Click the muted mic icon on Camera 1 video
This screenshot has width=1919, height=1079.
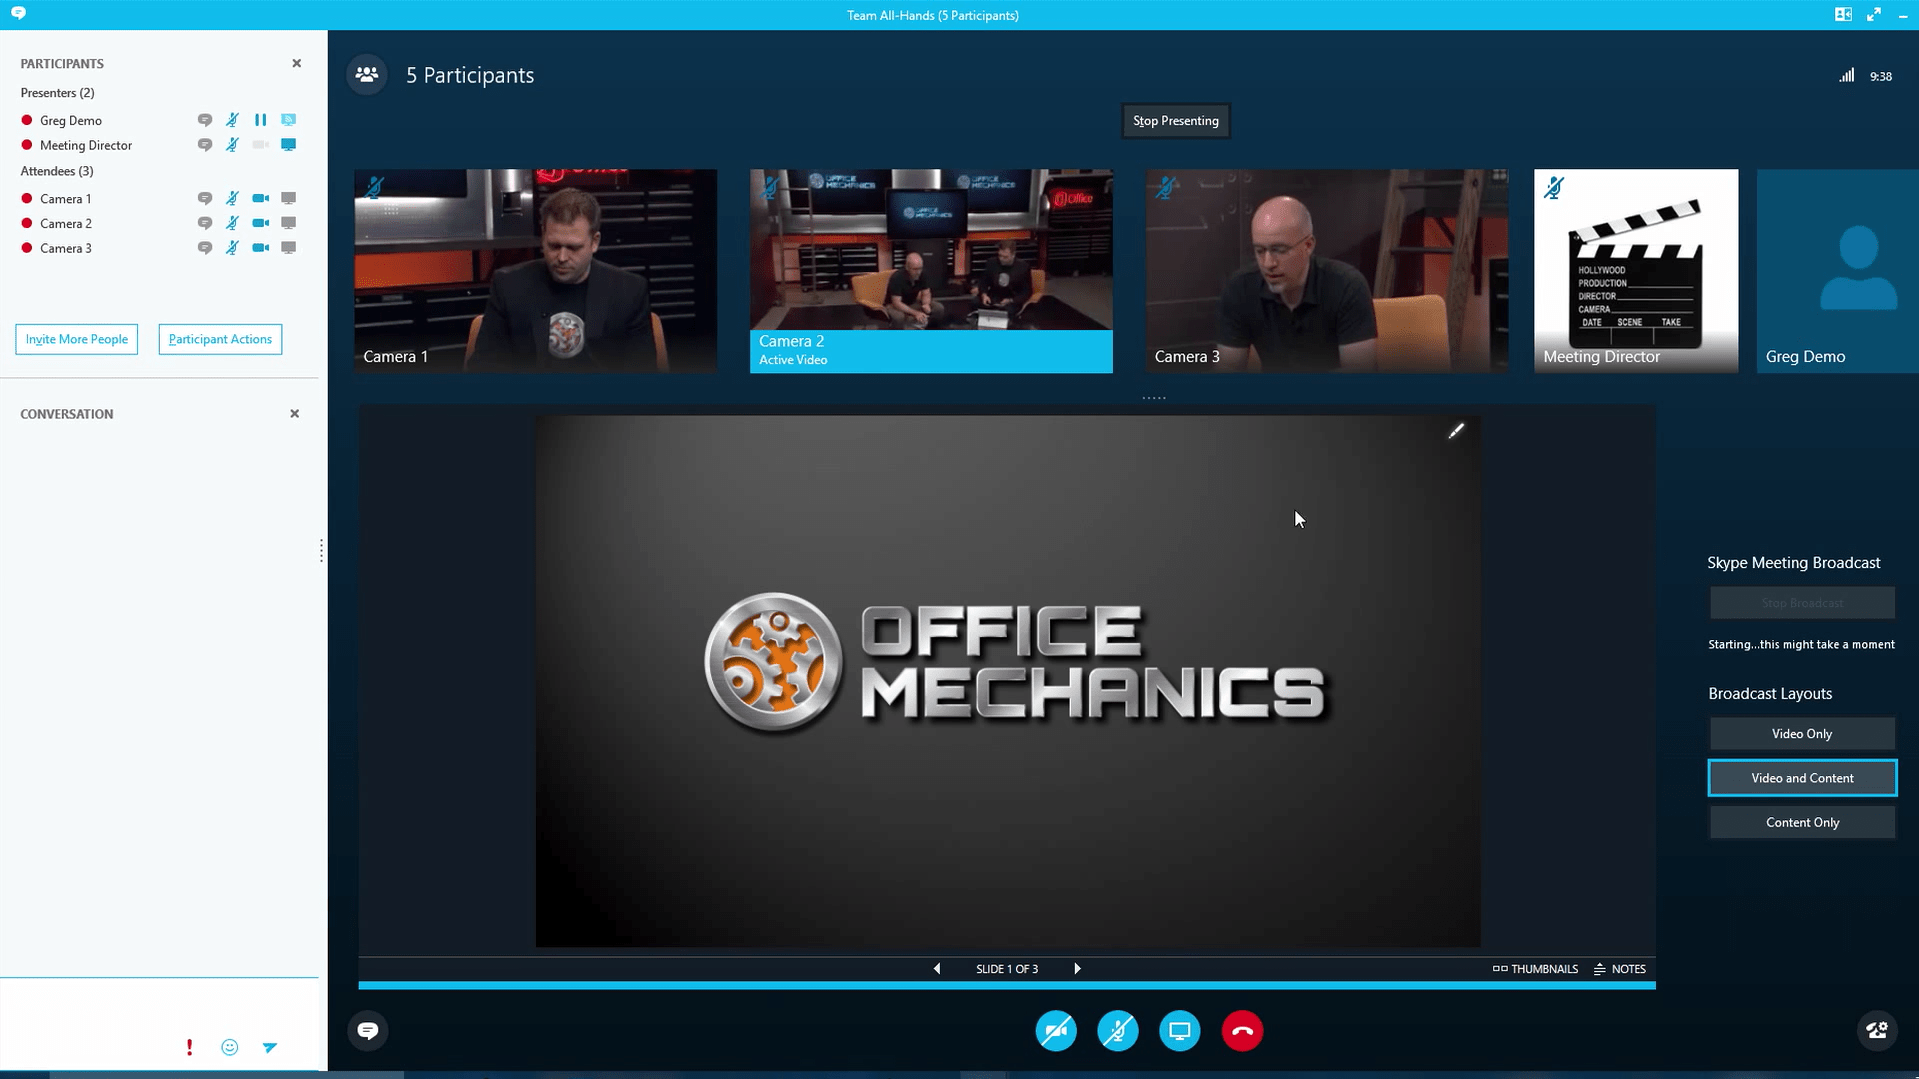coord(374,187)
